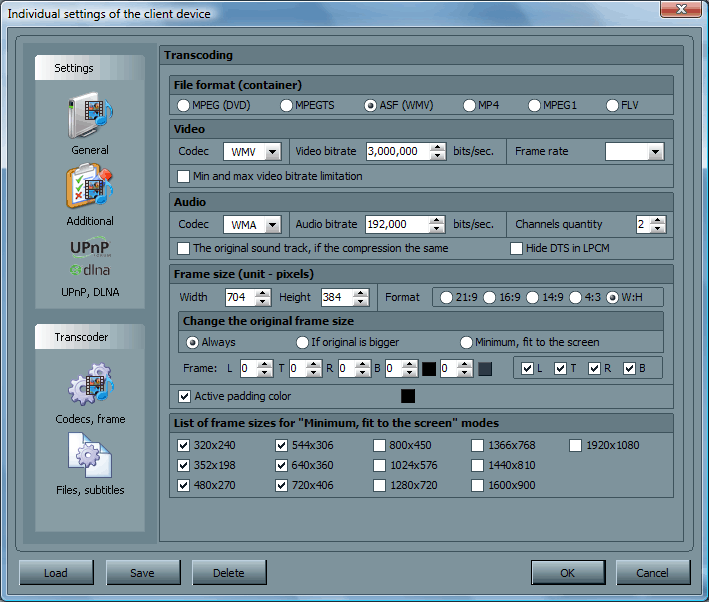Select the 4:3 format ratio

(x=575, y=298)
